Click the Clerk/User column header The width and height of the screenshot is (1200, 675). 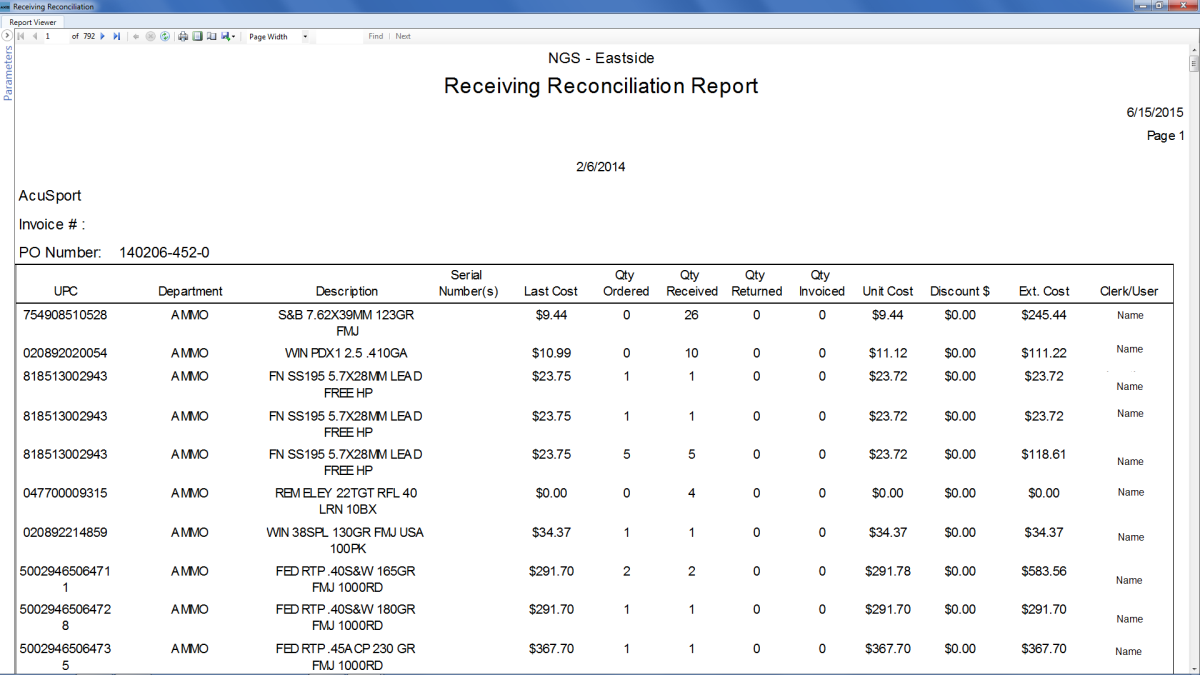[1129, 291]
